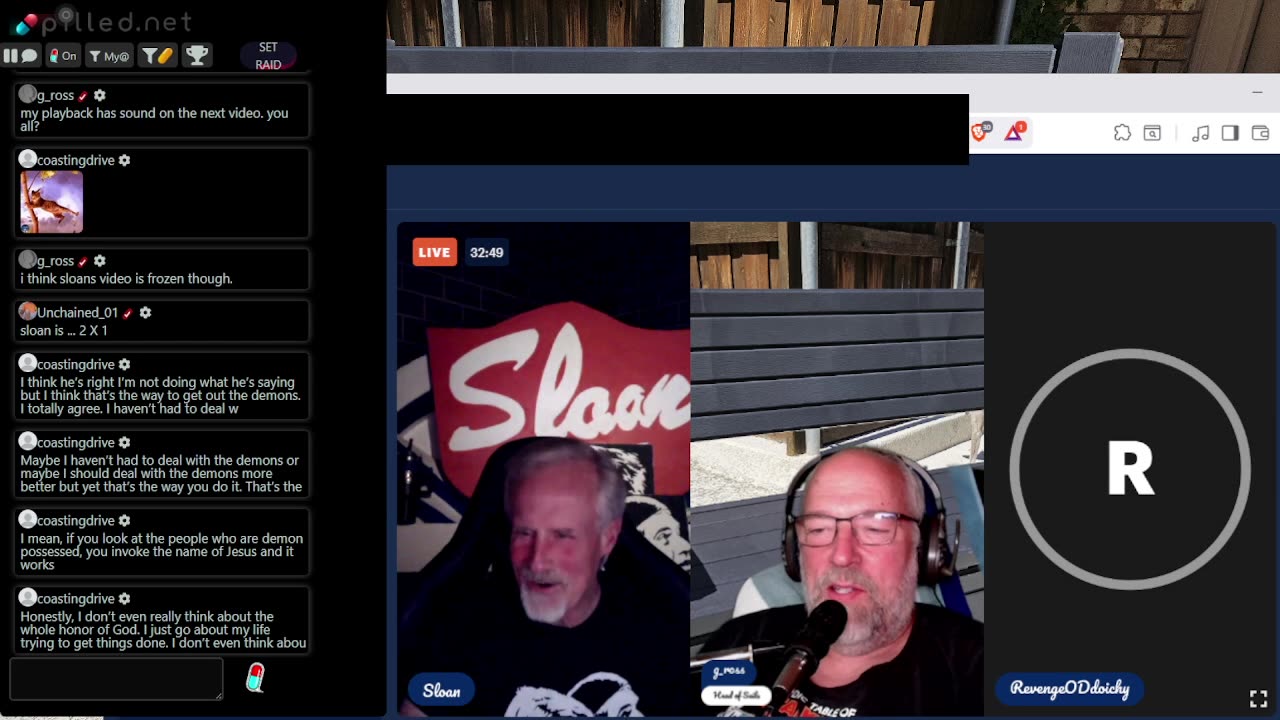Focus the chat message input box

coord(116,679)
